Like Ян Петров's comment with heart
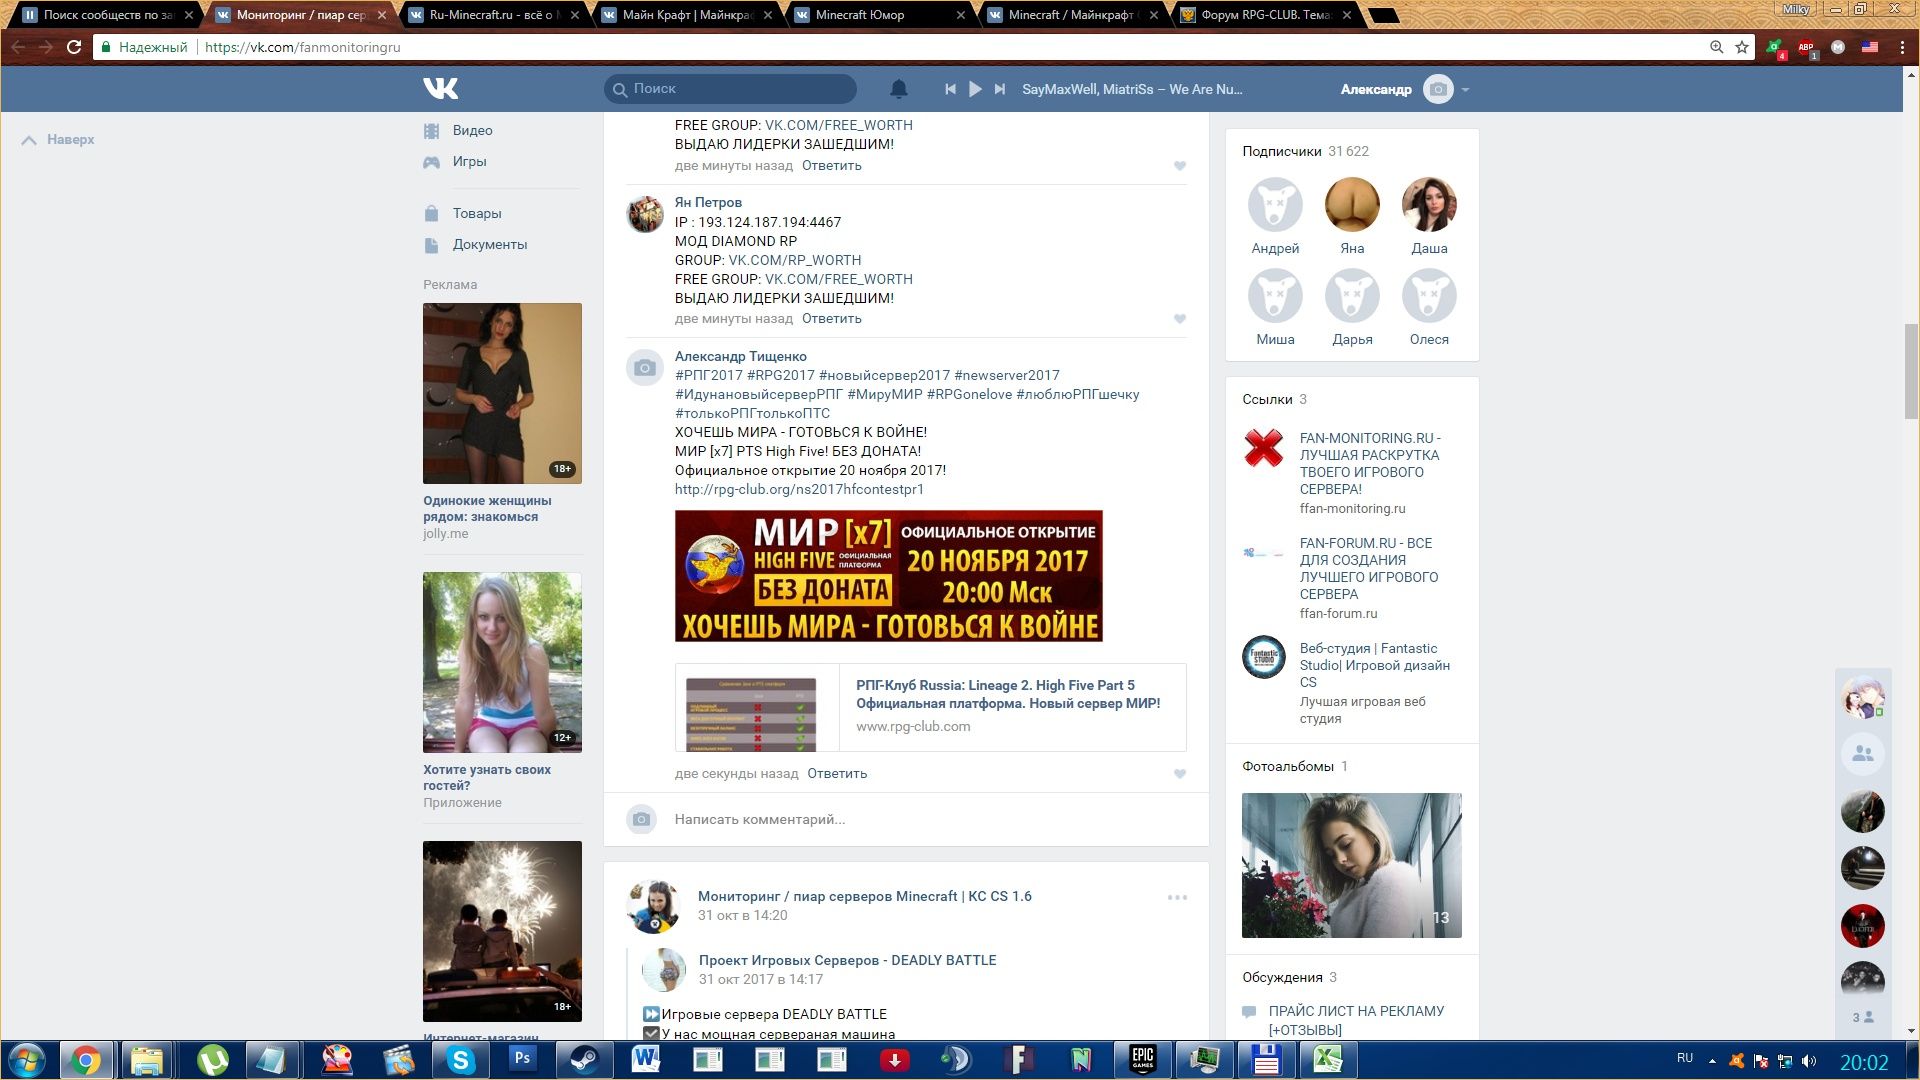The height and width of the screenshot is (1080, 1920). click(x=1180, y=319)
